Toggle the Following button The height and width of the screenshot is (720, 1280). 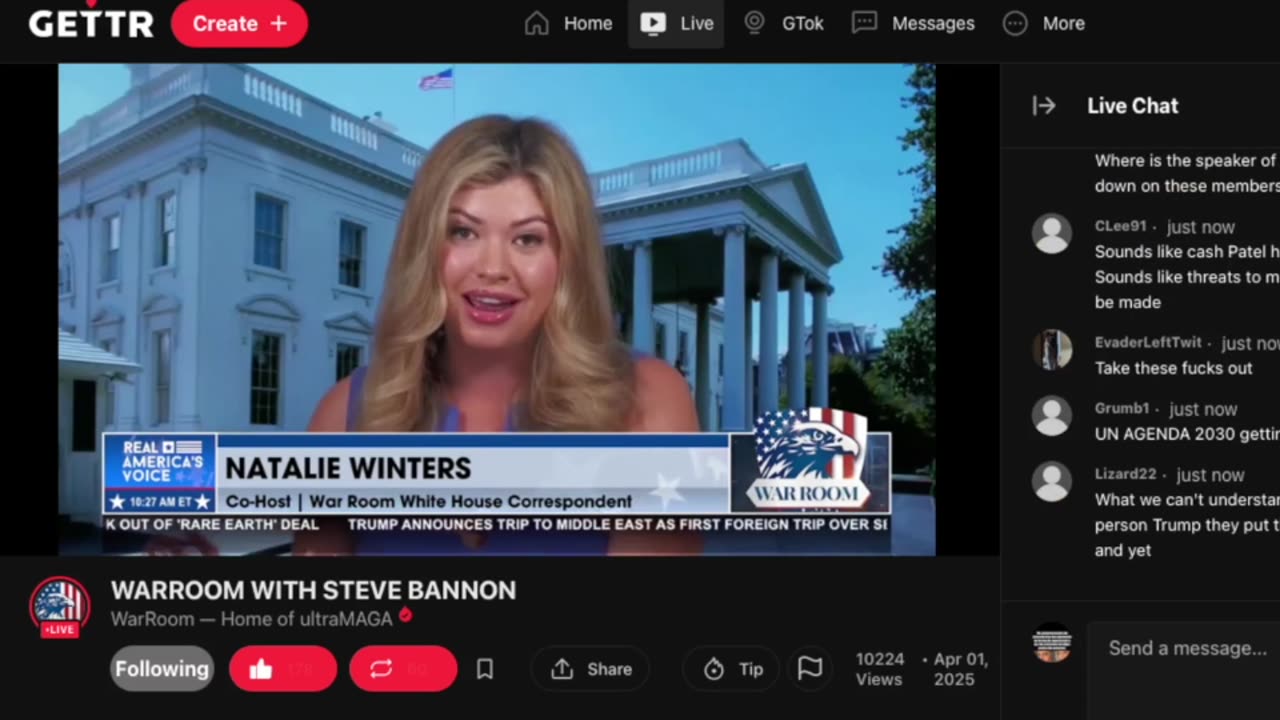coord(162,669)
